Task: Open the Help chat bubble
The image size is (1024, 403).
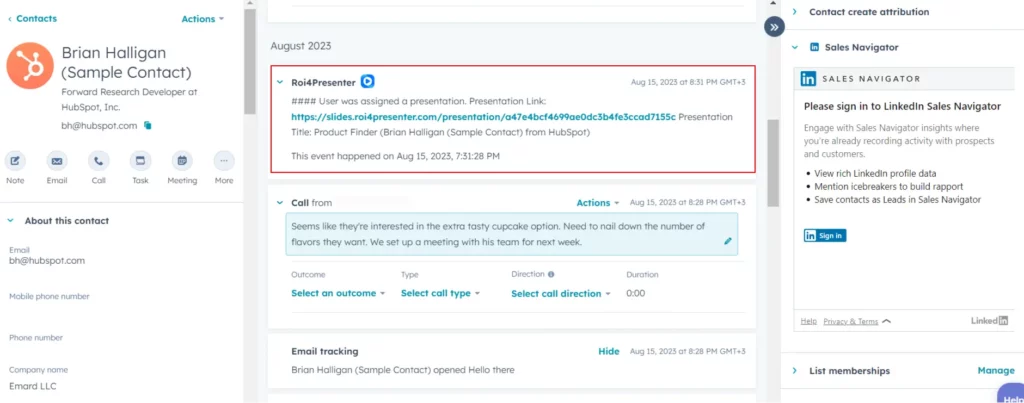Action: tap(1011, 396)
